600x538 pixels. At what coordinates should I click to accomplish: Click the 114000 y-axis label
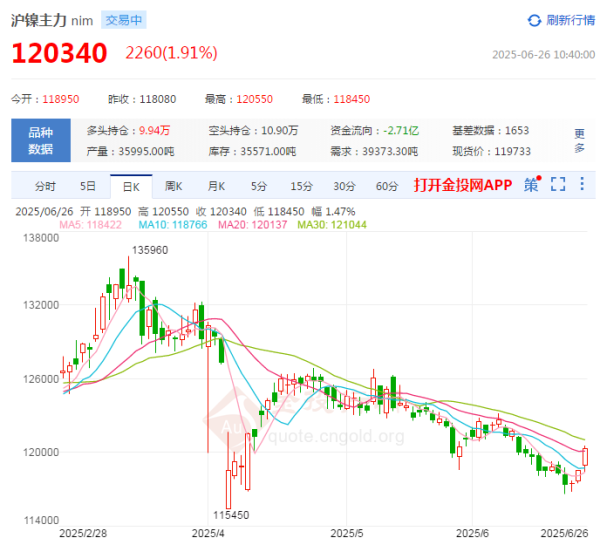(x=41, y=520)
